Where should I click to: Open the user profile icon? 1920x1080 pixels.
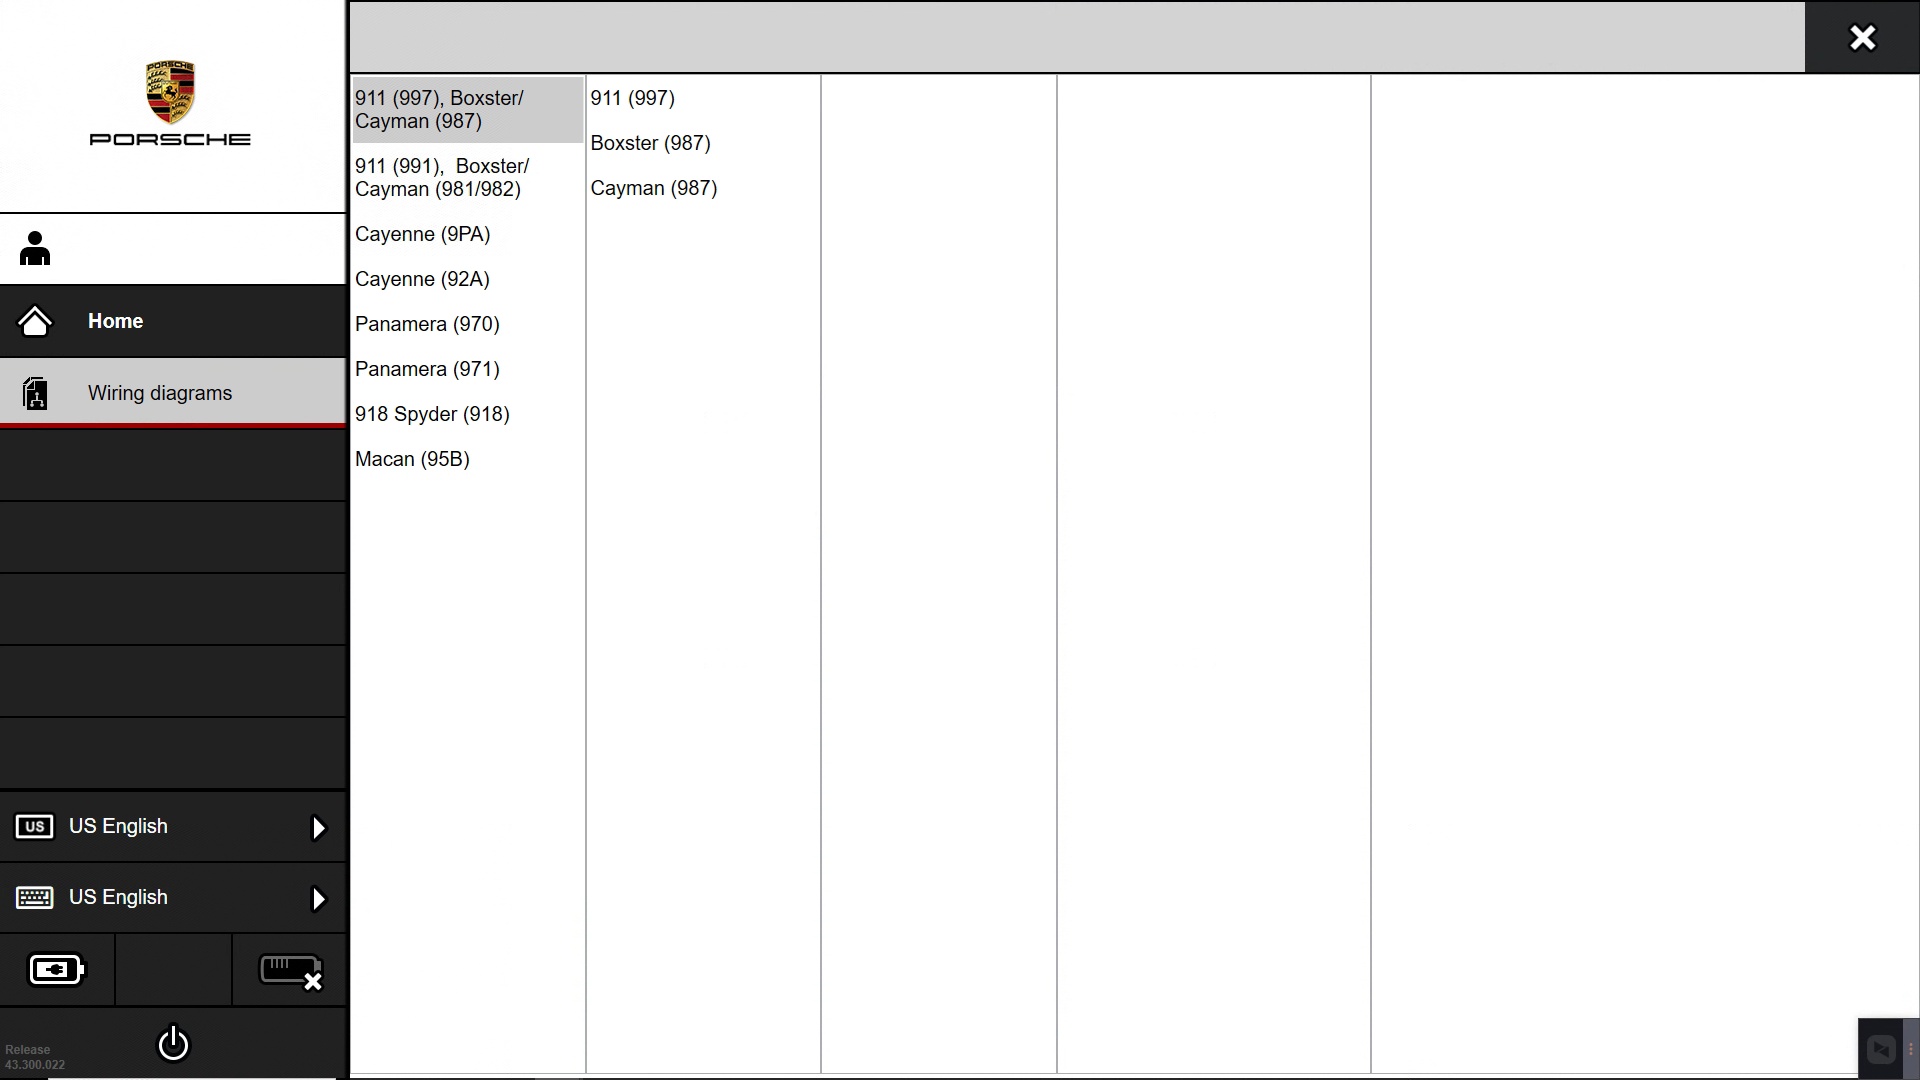[x=35, y=249]
